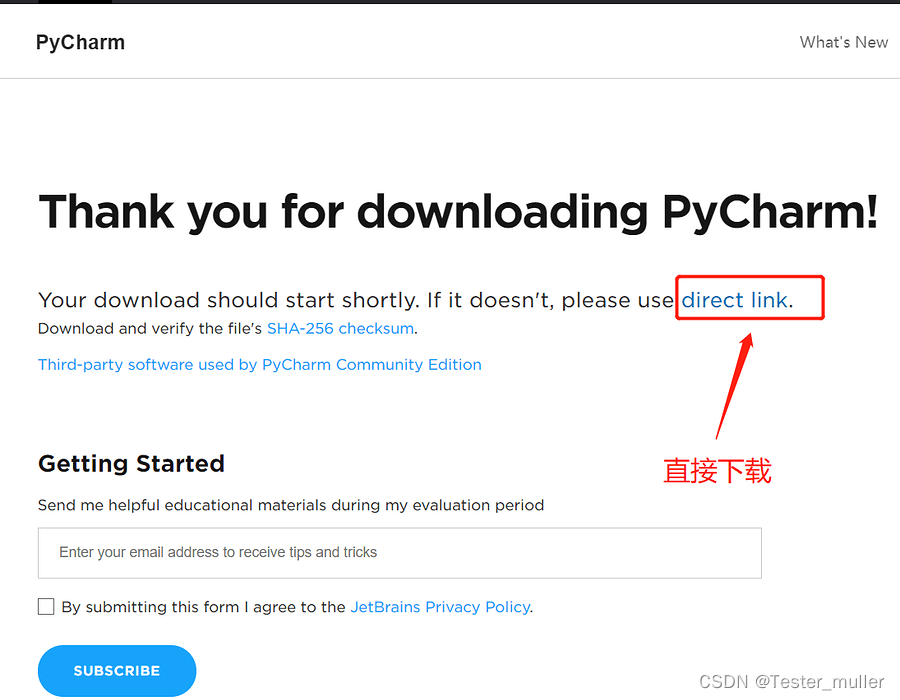
Task: Open the SHA-256 checksum link
Action: coord(340,328)
